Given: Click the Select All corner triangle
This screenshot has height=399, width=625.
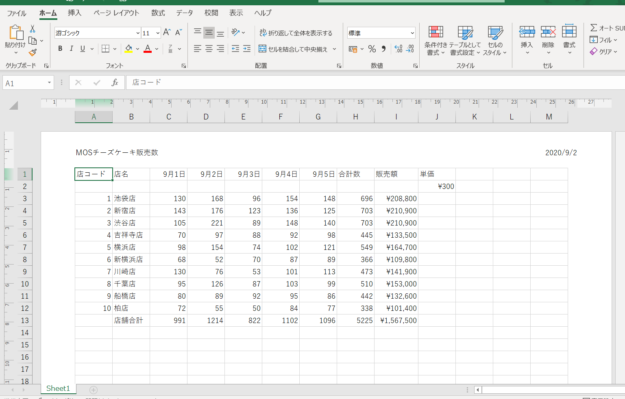Looking at the screenshot, I should 14,105.
